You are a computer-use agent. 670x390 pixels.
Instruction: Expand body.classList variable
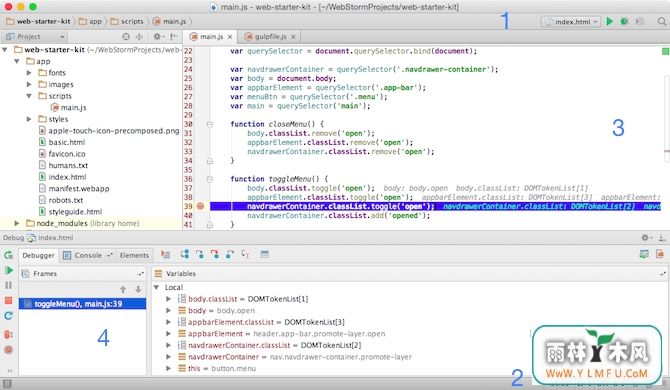click(x=169, y=299)
